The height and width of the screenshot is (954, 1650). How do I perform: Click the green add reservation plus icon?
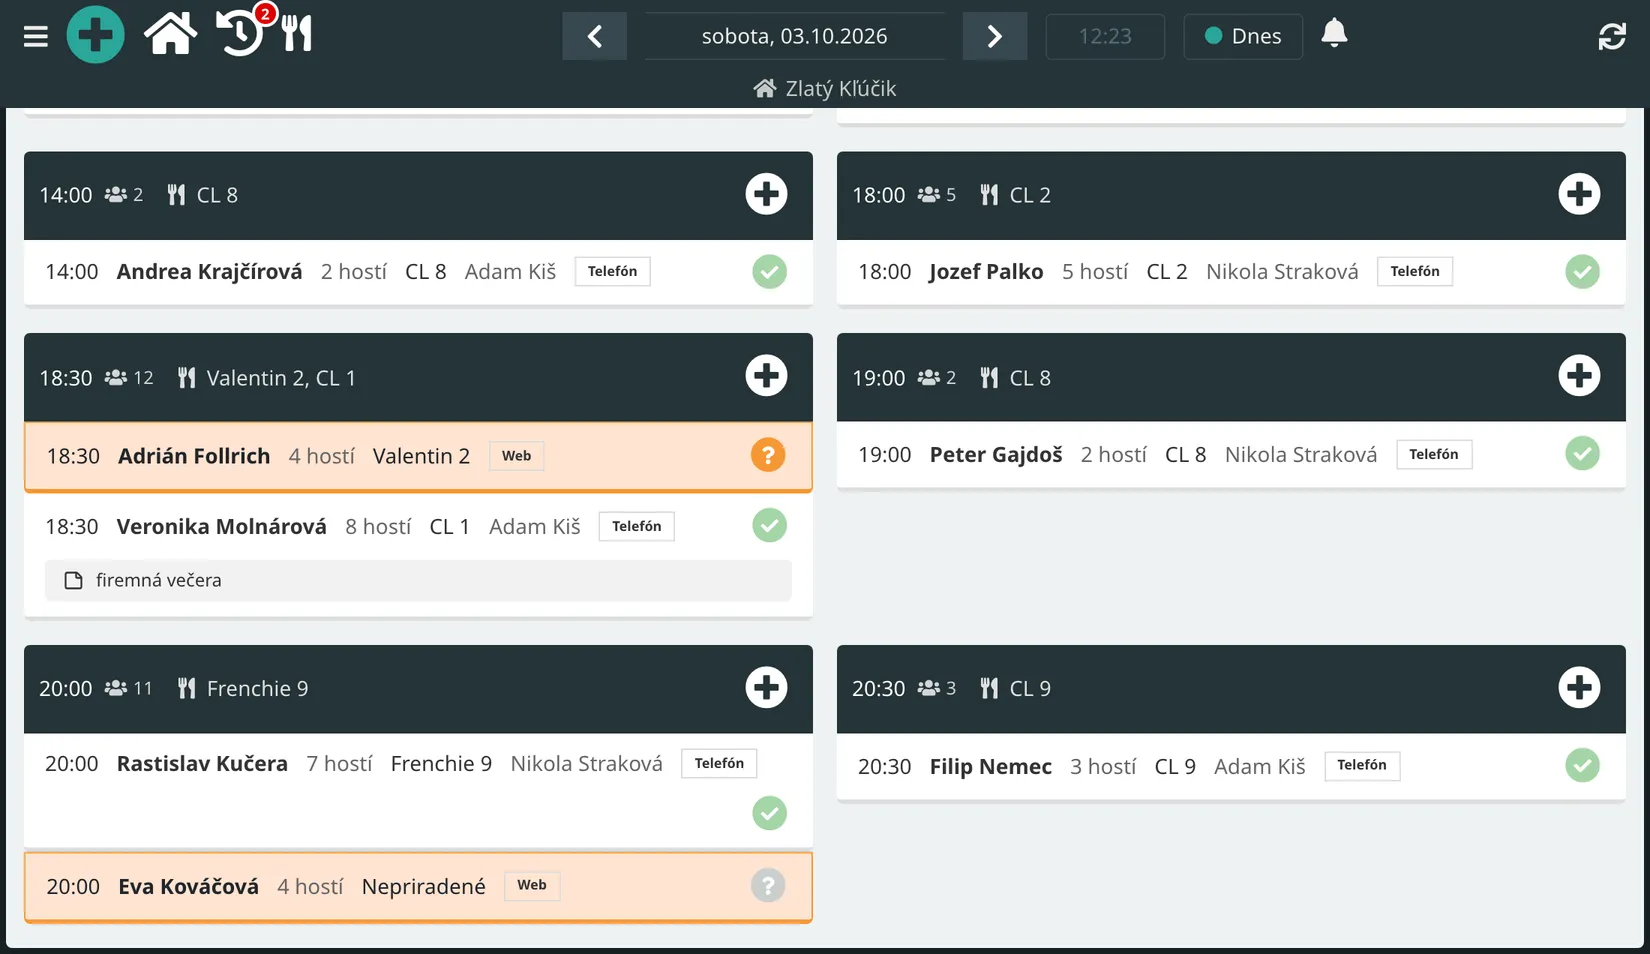[95, 35]
